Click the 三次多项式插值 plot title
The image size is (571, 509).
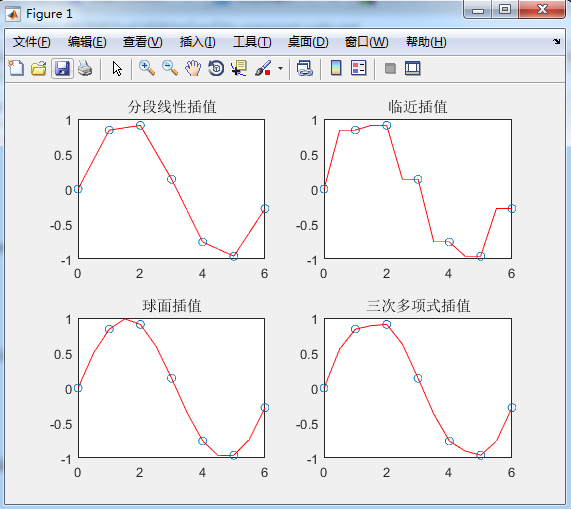point(418,305)
